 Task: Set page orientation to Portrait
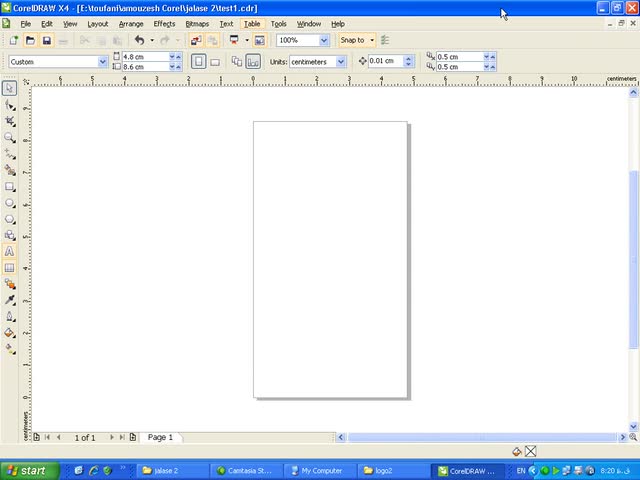pos(198,62)
